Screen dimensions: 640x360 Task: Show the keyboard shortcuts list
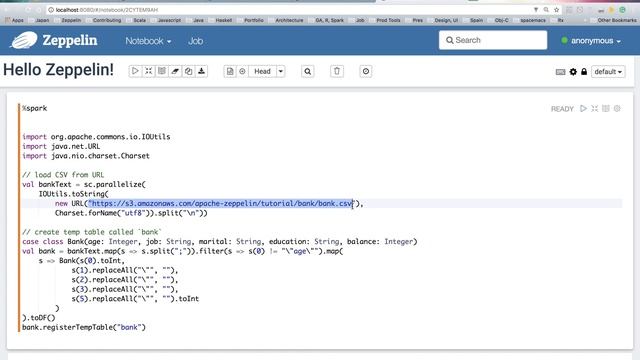pyautogui.click(x=560, y=72)
